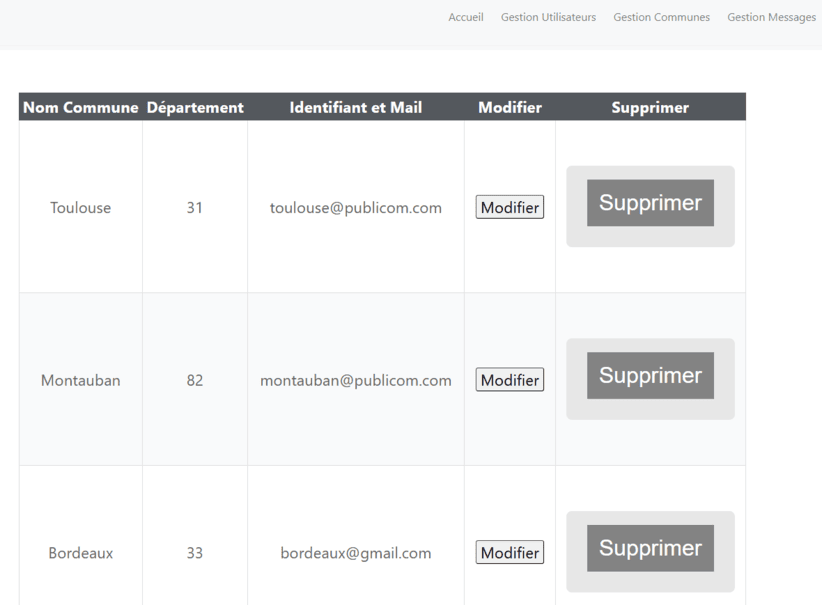Select the Bordeaux commune name cell
Screen dimensions: 822x605
(81, 553)
